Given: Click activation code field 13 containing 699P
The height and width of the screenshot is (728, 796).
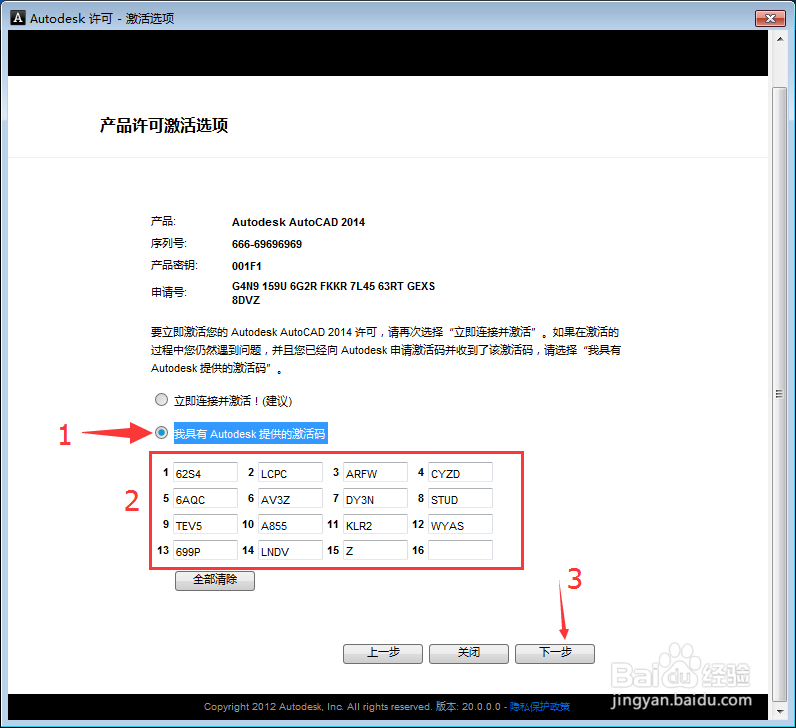Looking at the screenshot, I should (205, 550).
